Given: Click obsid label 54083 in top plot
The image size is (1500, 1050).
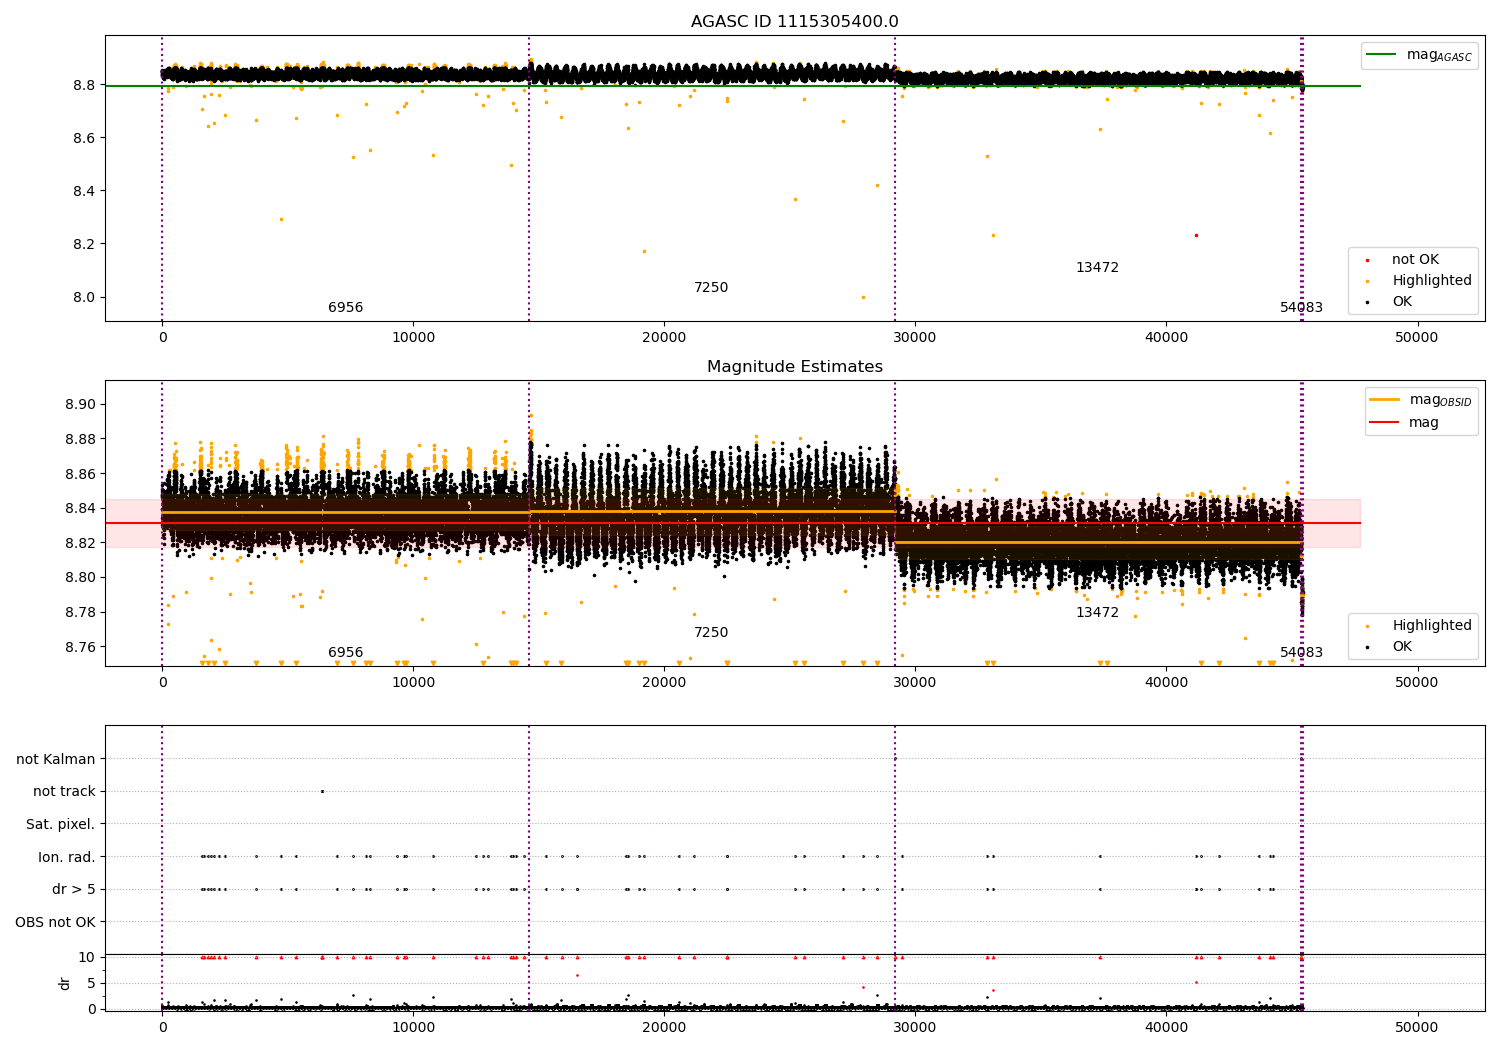Looking at the screenshot, I should click(x=1301, y=308).
